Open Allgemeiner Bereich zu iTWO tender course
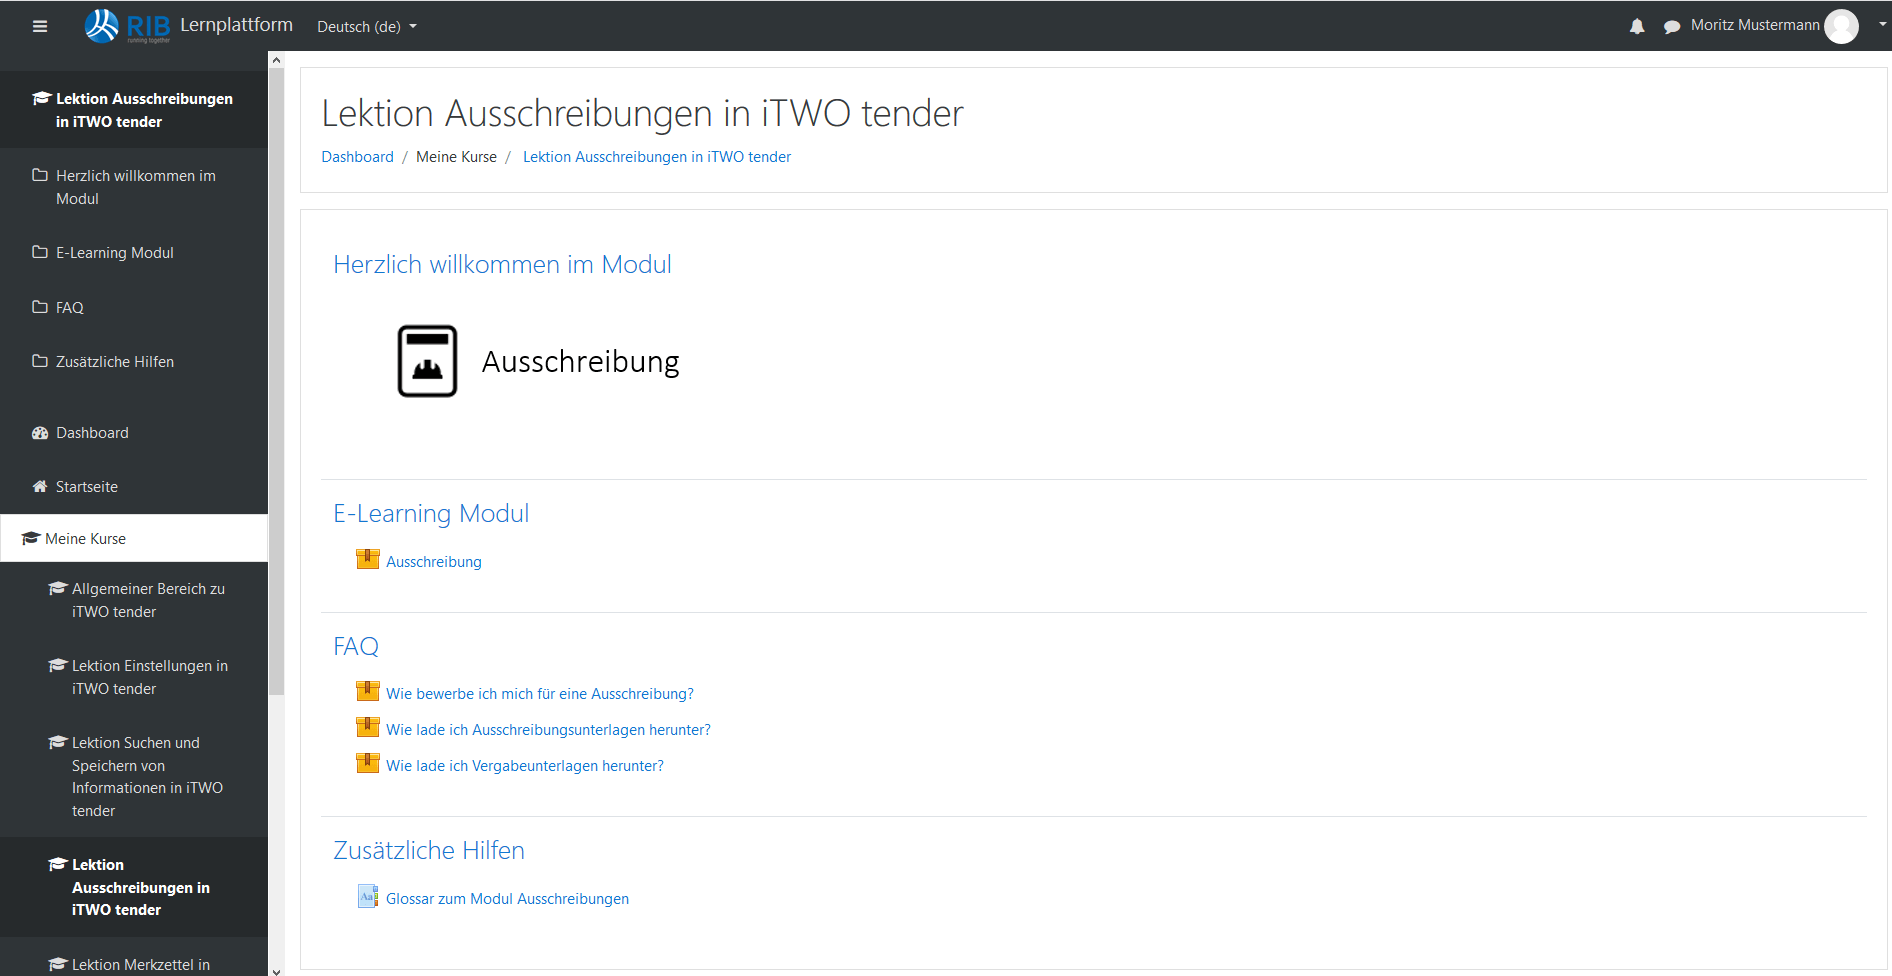Image resolution: width=1892 pixels, height=976 pixels. tap(134, 600)
